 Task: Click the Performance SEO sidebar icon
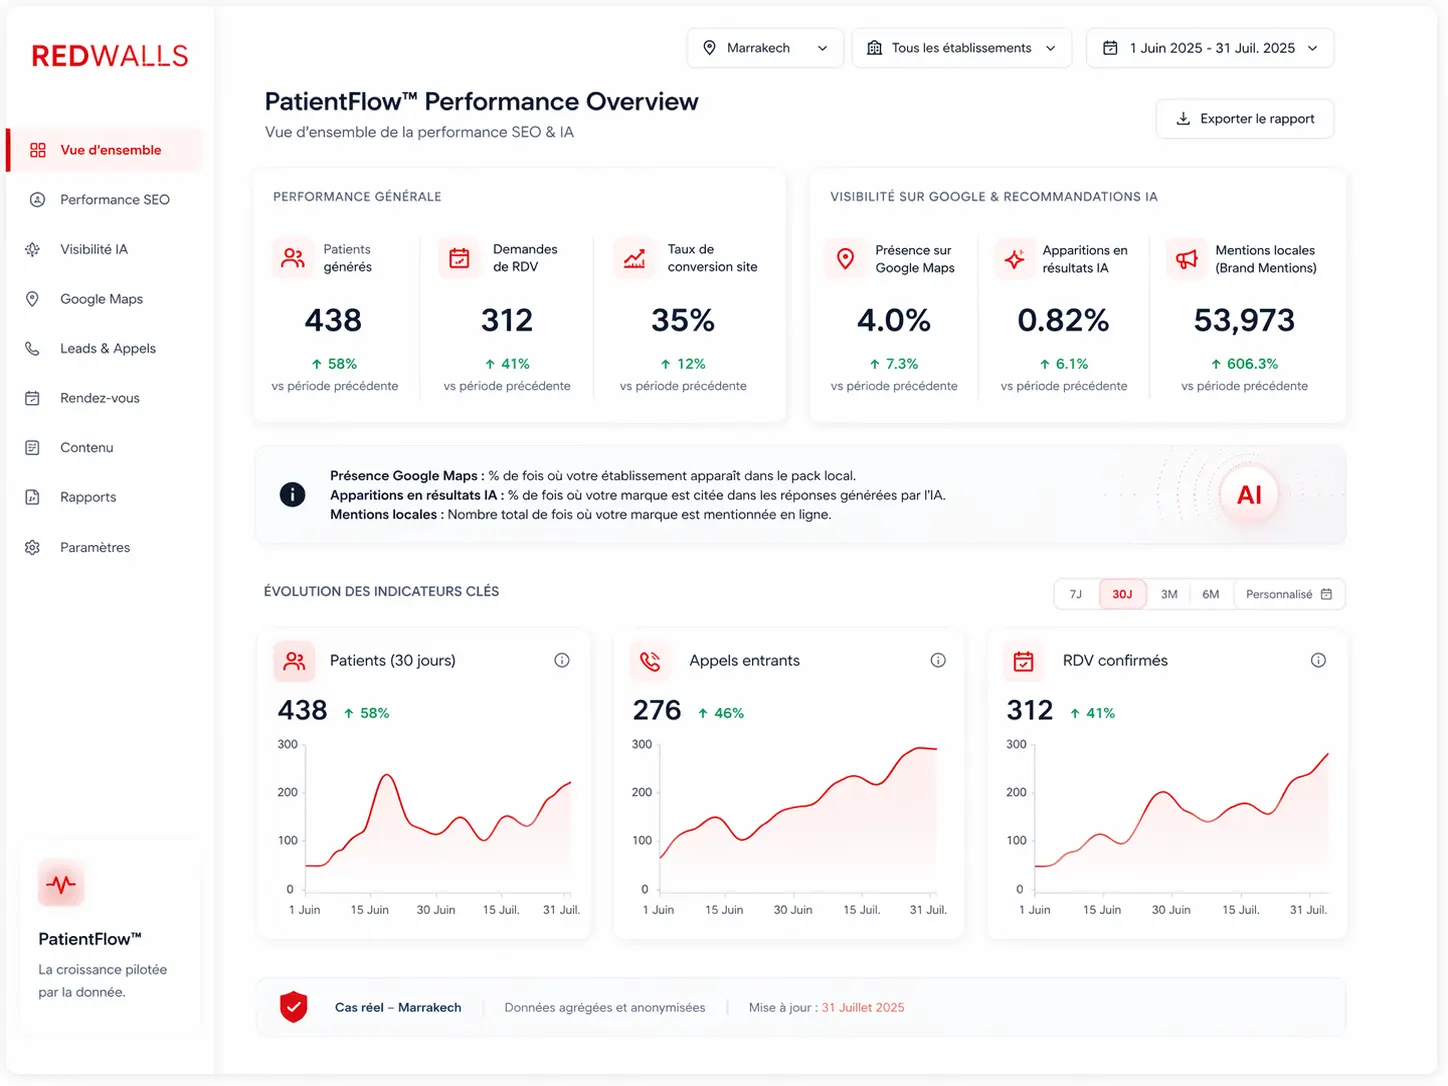pyautogui.click(x=37, y=200)
